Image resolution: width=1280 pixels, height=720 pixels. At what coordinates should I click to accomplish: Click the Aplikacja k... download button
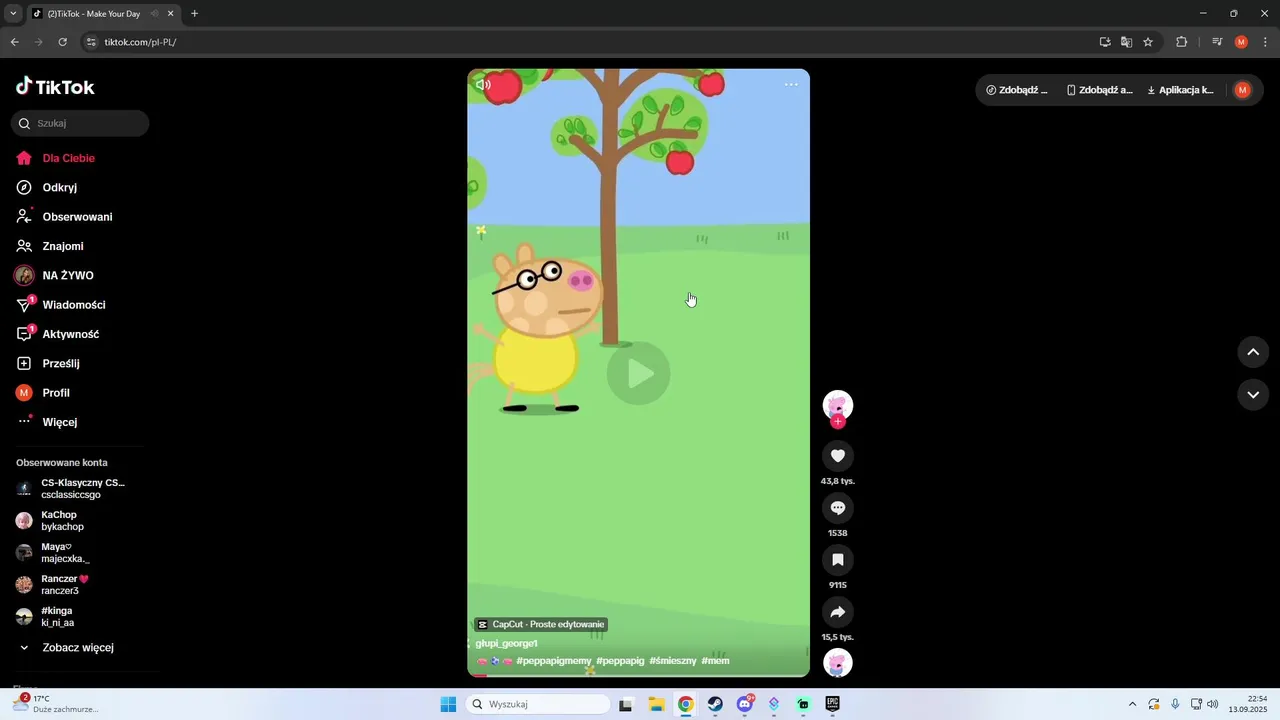click(1180, 90)
